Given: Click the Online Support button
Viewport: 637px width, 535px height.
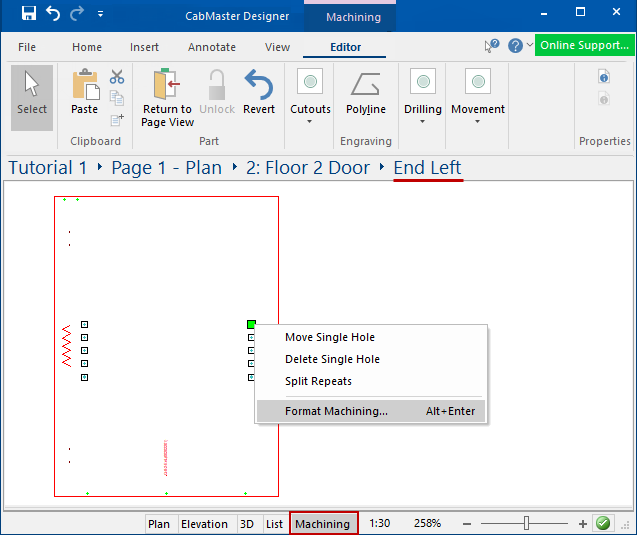Looking at the screenshot, I should [584, 46].
